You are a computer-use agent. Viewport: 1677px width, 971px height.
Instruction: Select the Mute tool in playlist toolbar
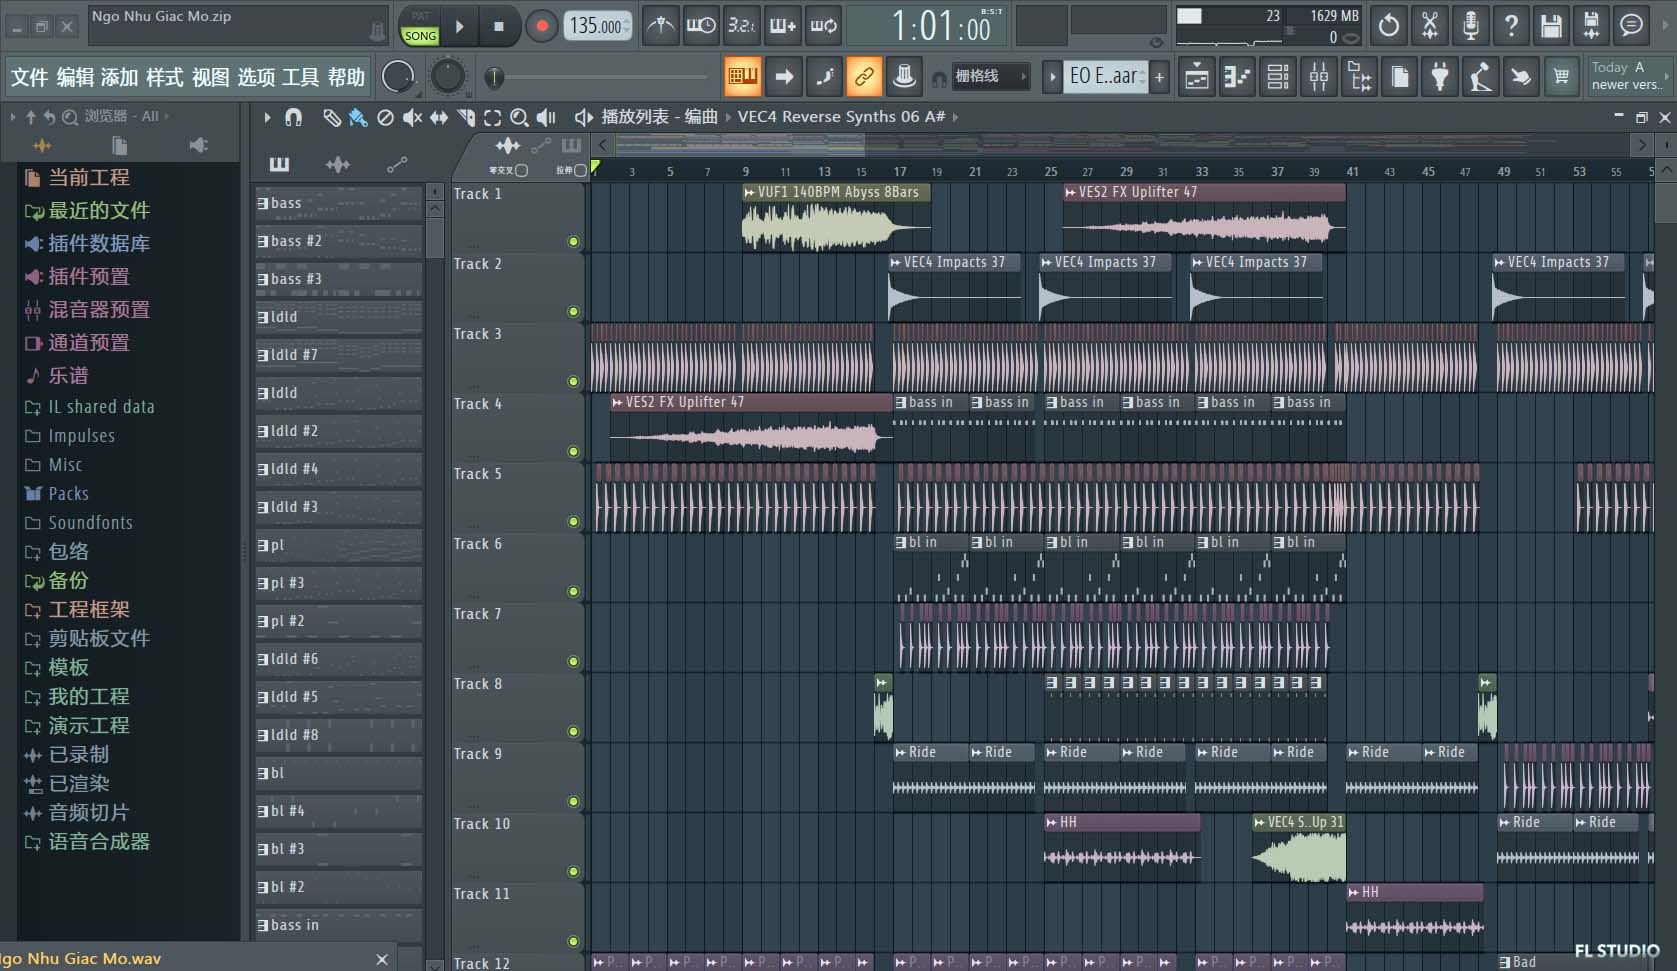pos(412,117)
